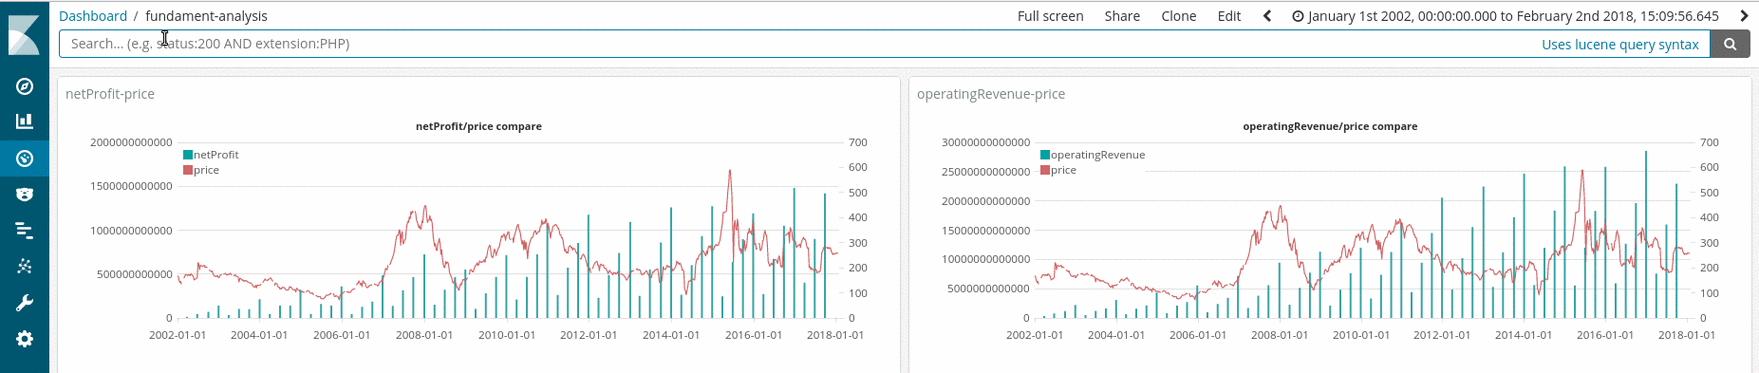Select the Dashboard gauge icon
Image resolution: width=1759 pixels, height=373 pixels.
(24, 158)
